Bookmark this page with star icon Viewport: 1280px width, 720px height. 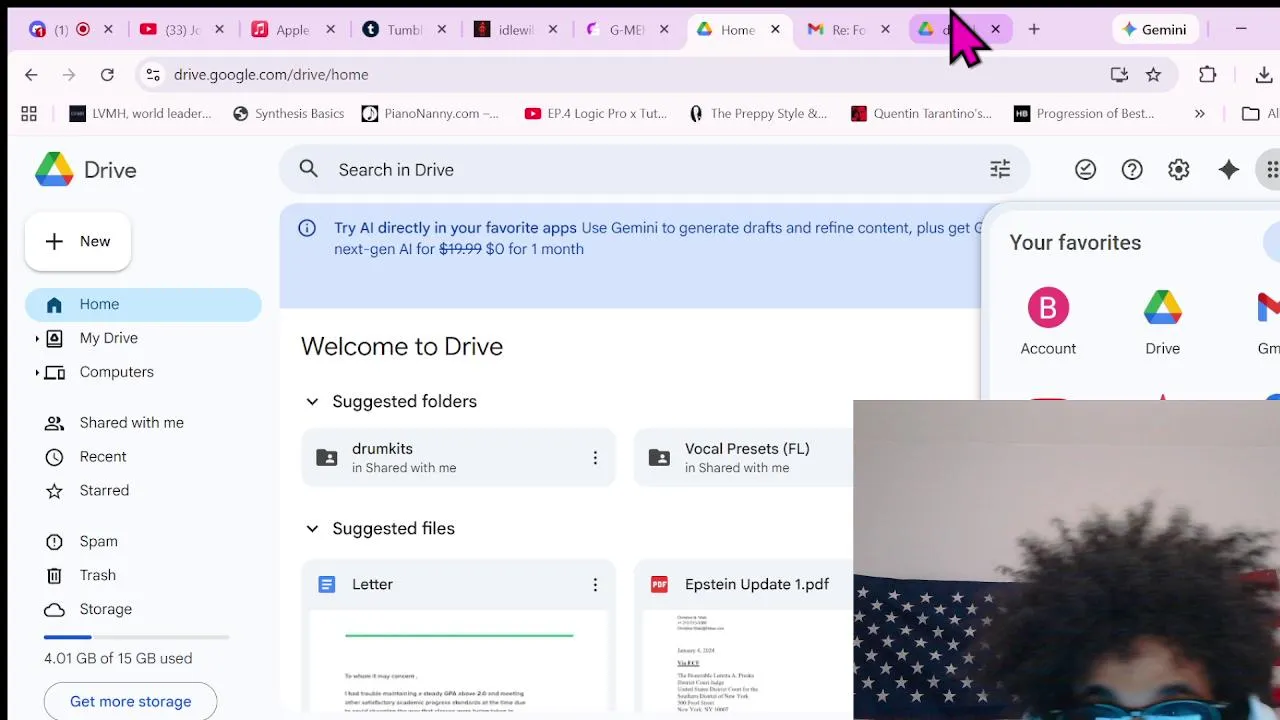(1153, 75)
